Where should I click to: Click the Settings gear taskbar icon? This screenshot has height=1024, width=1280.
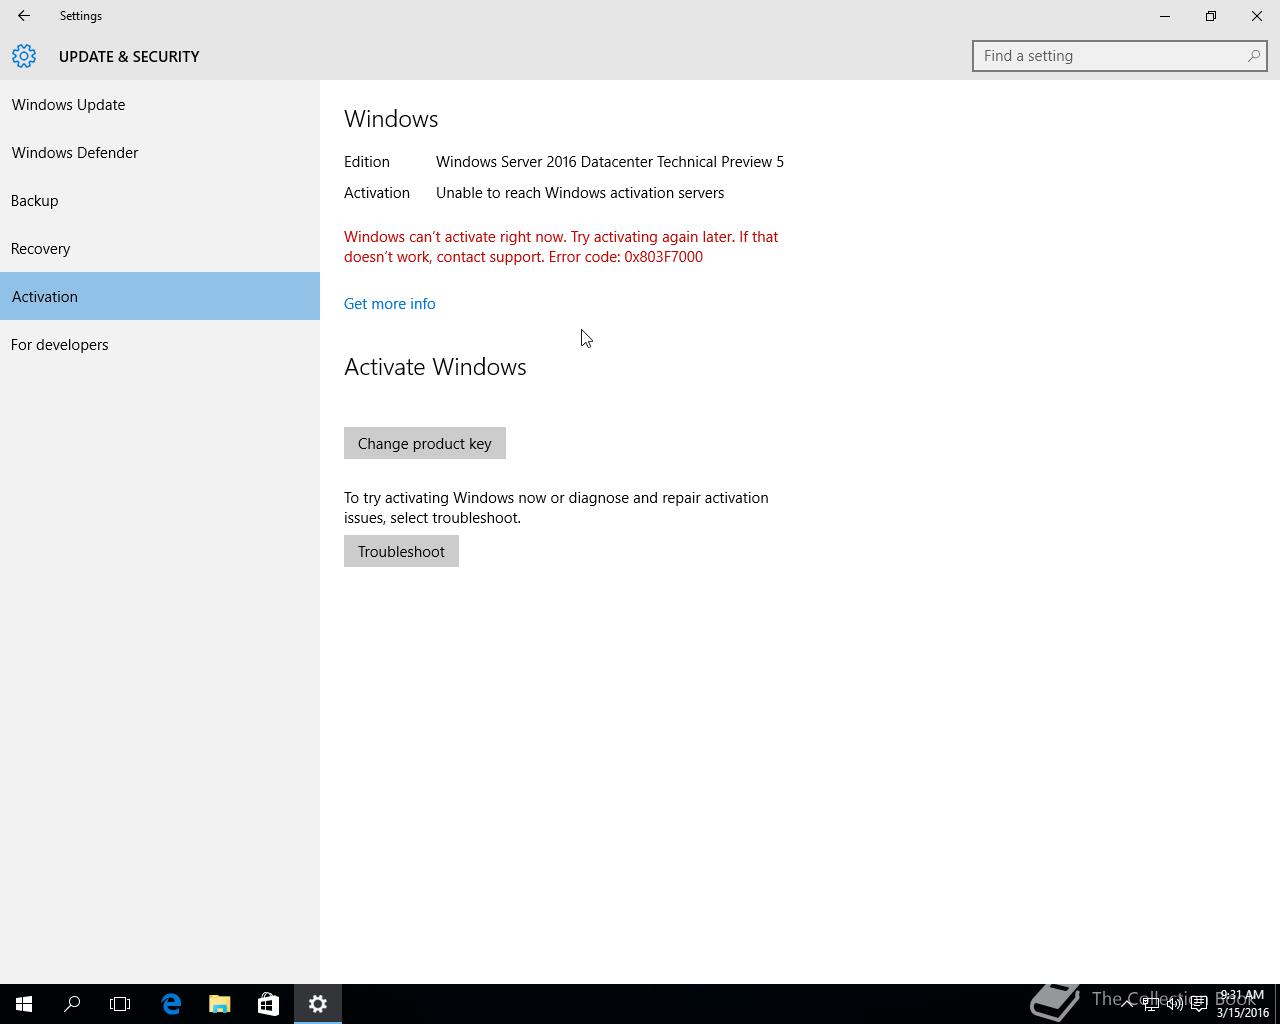[x=318, y=1004]
